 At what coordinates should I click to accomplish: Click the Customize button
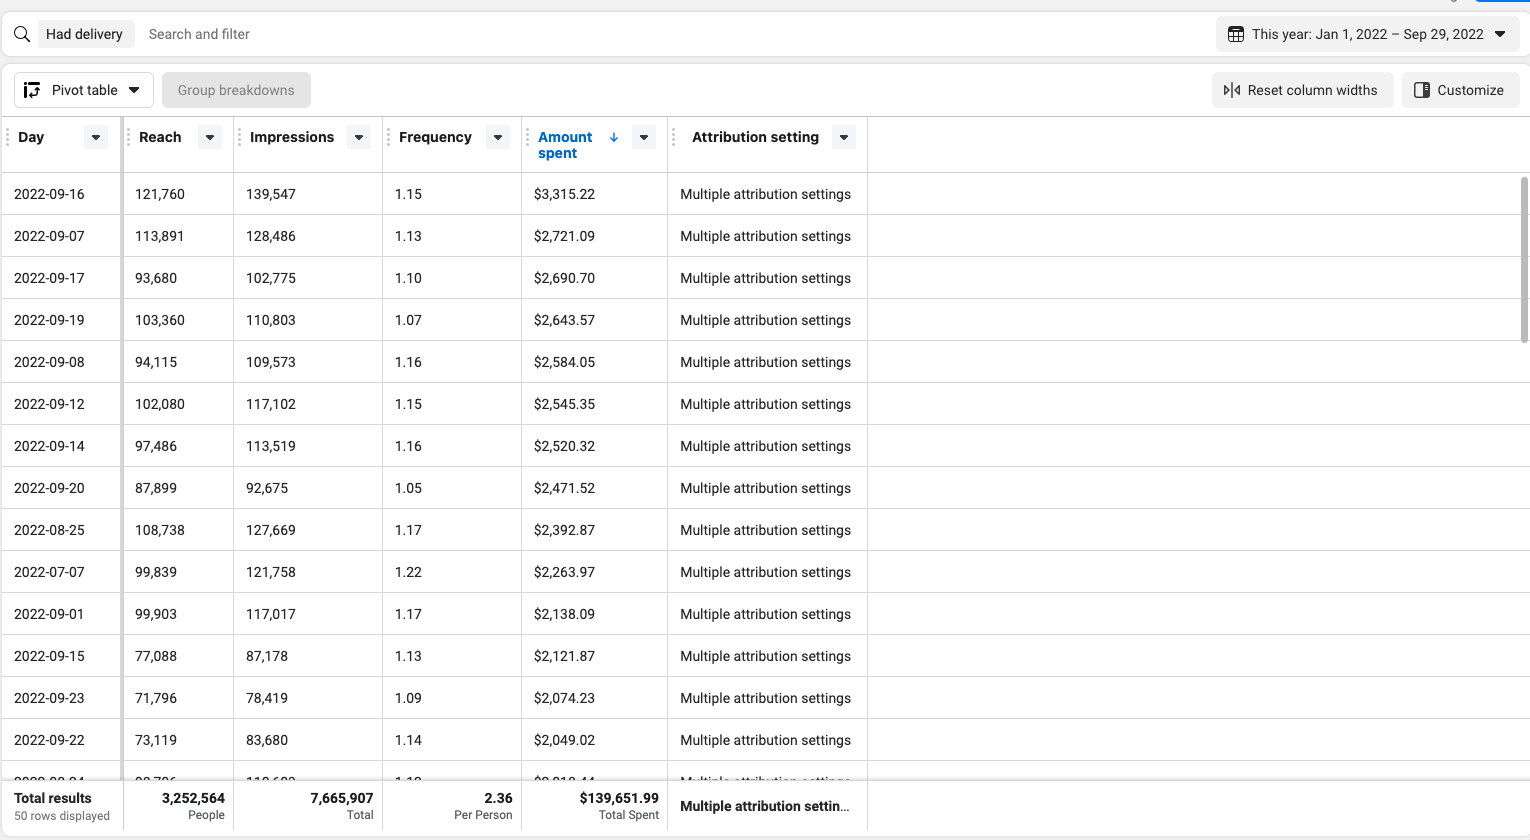click(x=1460, y=90)
